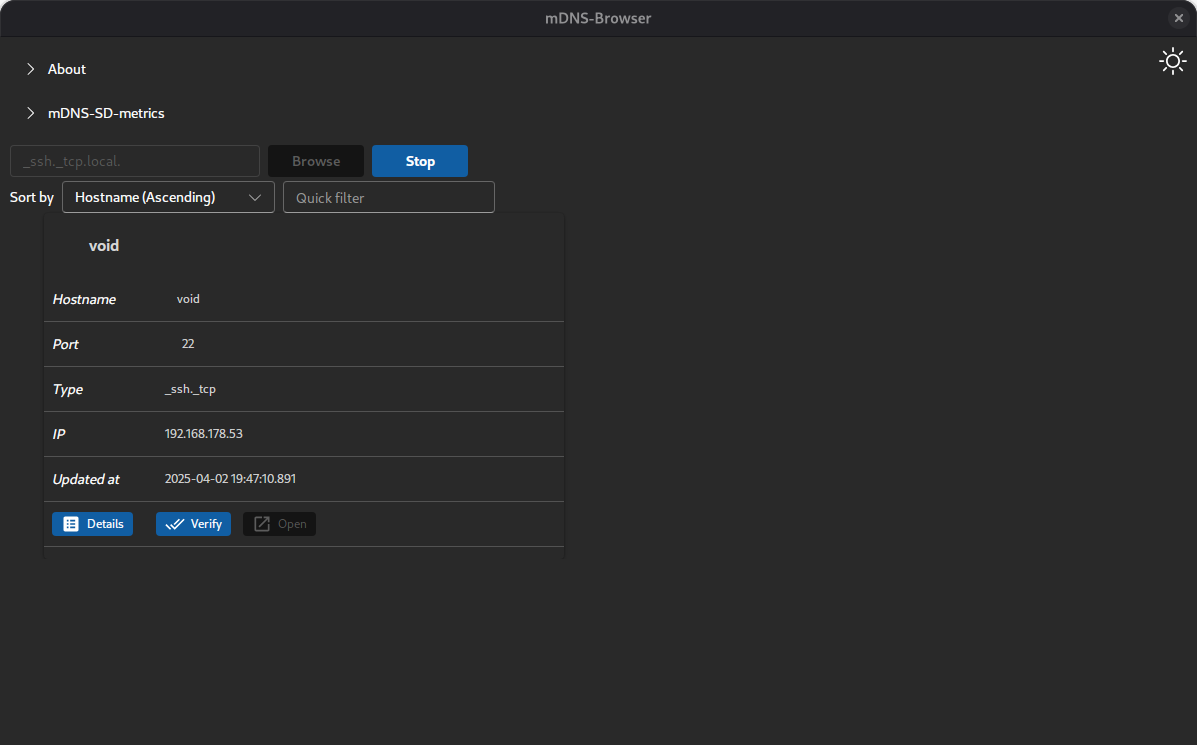1197x745 pixels.
Task: Click the void card title
Action: (104, 245)
